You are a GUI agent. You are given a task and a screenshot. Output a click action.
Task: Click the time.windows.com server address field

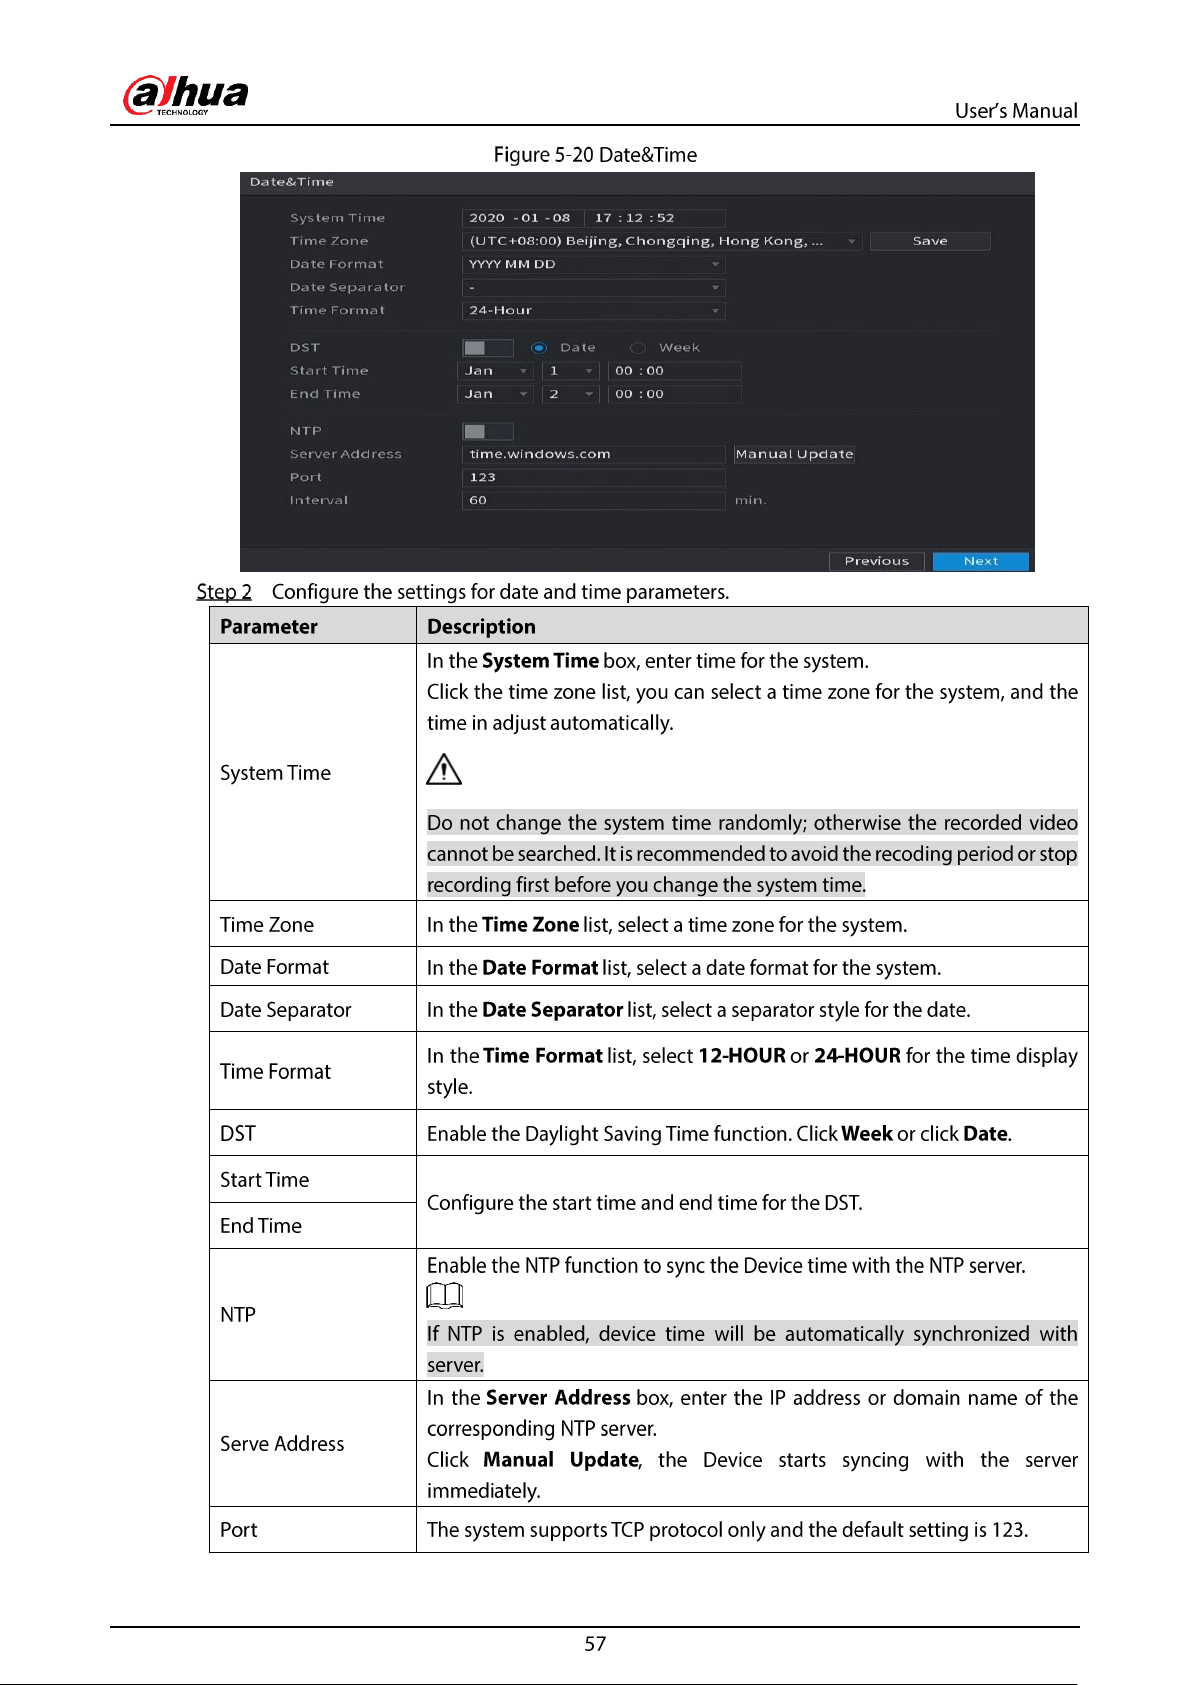point(594,454)
